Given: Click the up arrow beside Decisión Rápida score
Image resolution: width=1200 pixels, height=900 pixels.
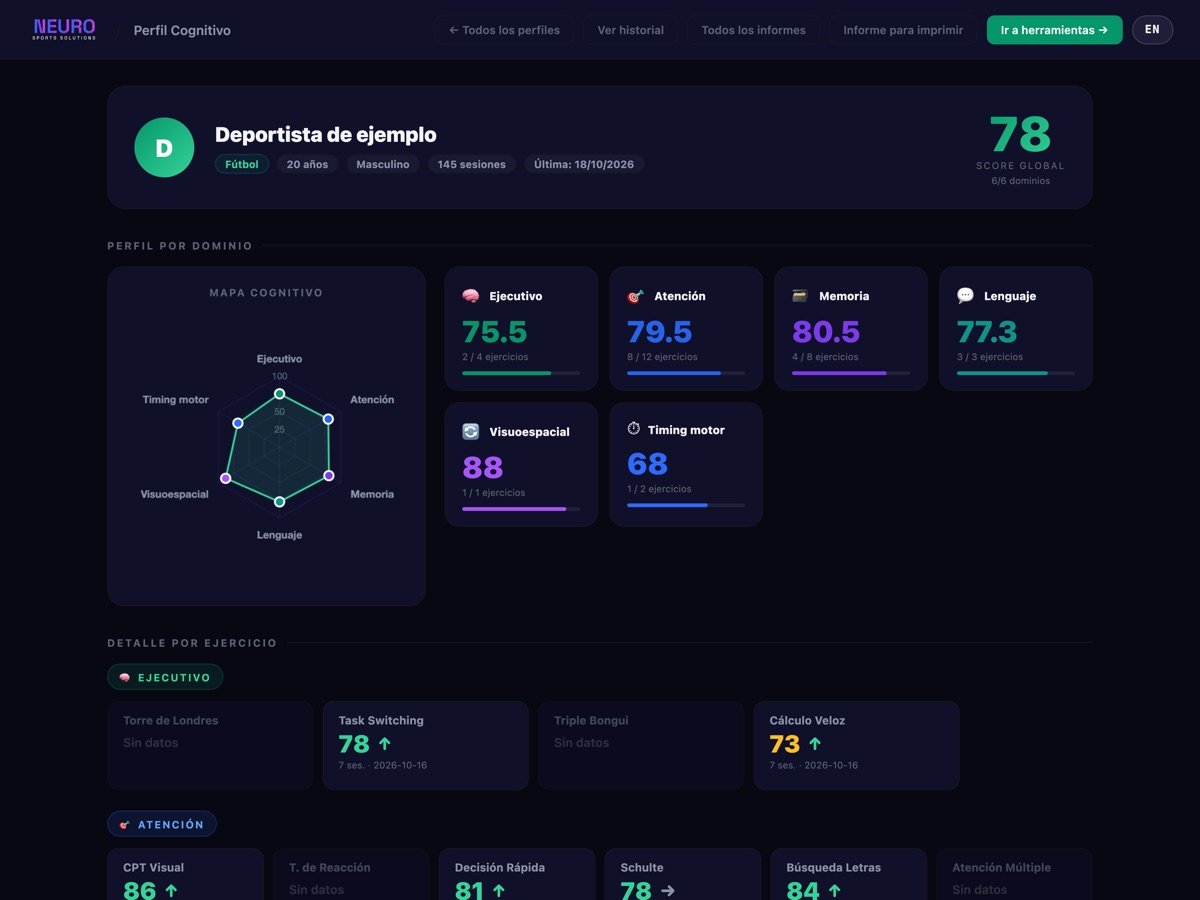Looking at the screenshot, I should pyautogui.click(x=499, y=890).
